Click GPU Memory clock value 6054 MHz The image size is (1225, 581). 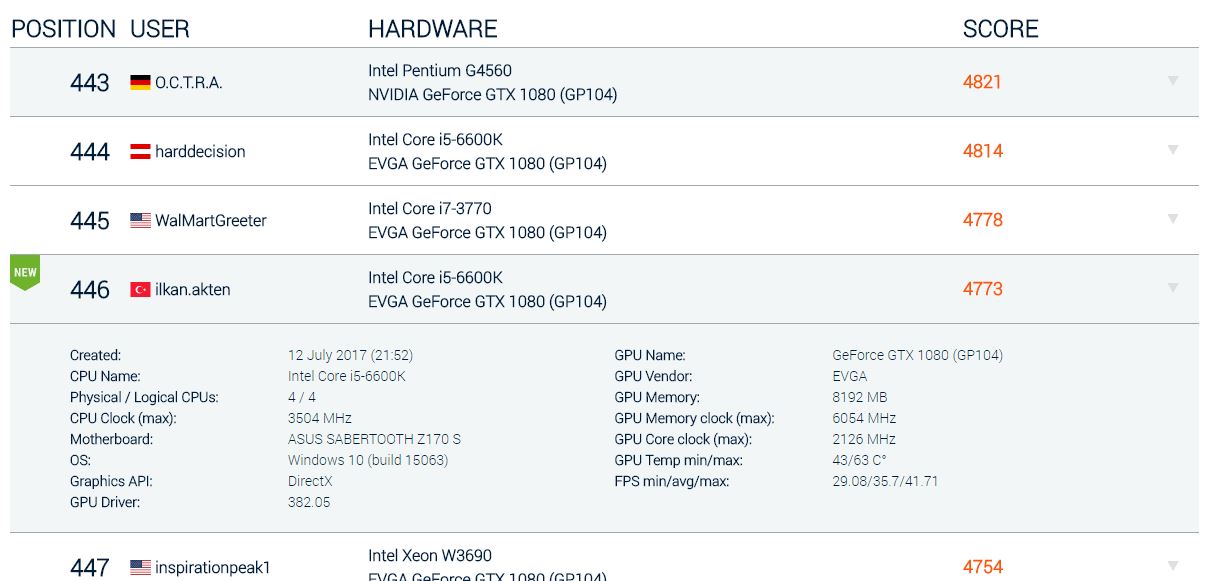click(x=864, y=418)
